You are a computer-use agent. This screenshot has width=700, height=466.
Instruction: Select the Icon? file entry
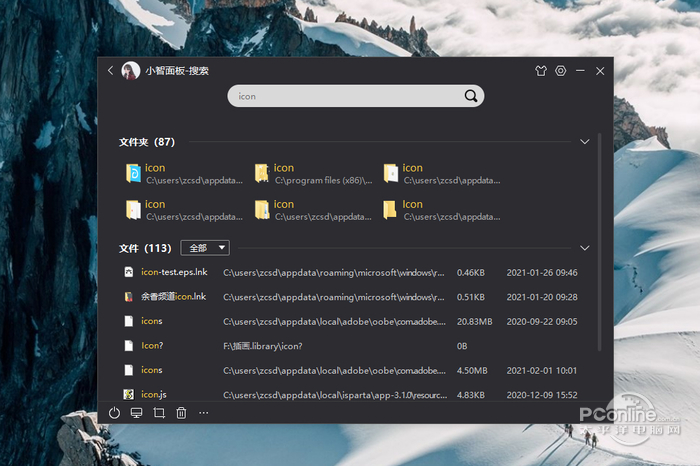pos(350,346)
